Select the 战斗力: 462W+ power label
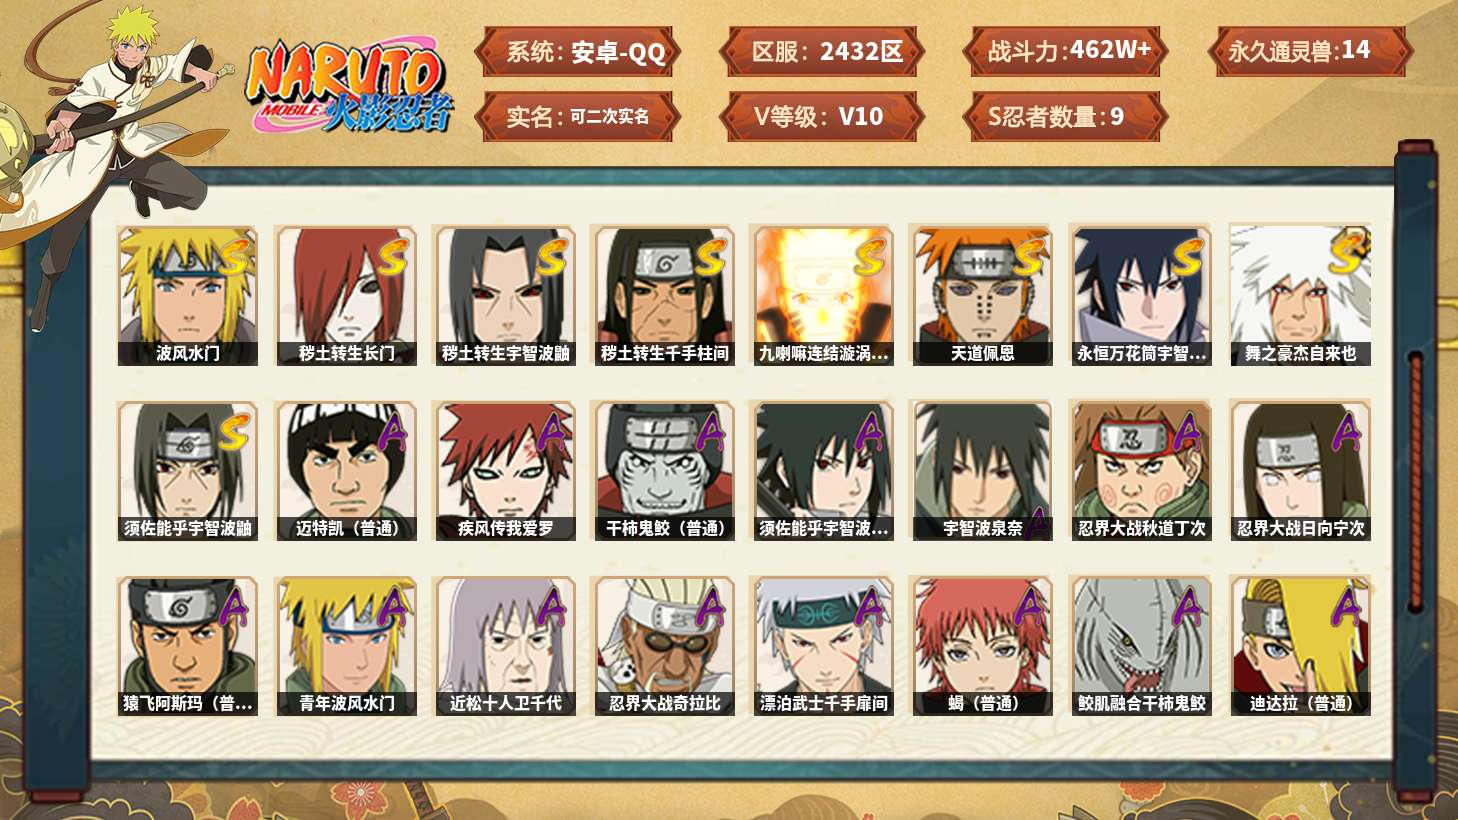 point(1065,52)
